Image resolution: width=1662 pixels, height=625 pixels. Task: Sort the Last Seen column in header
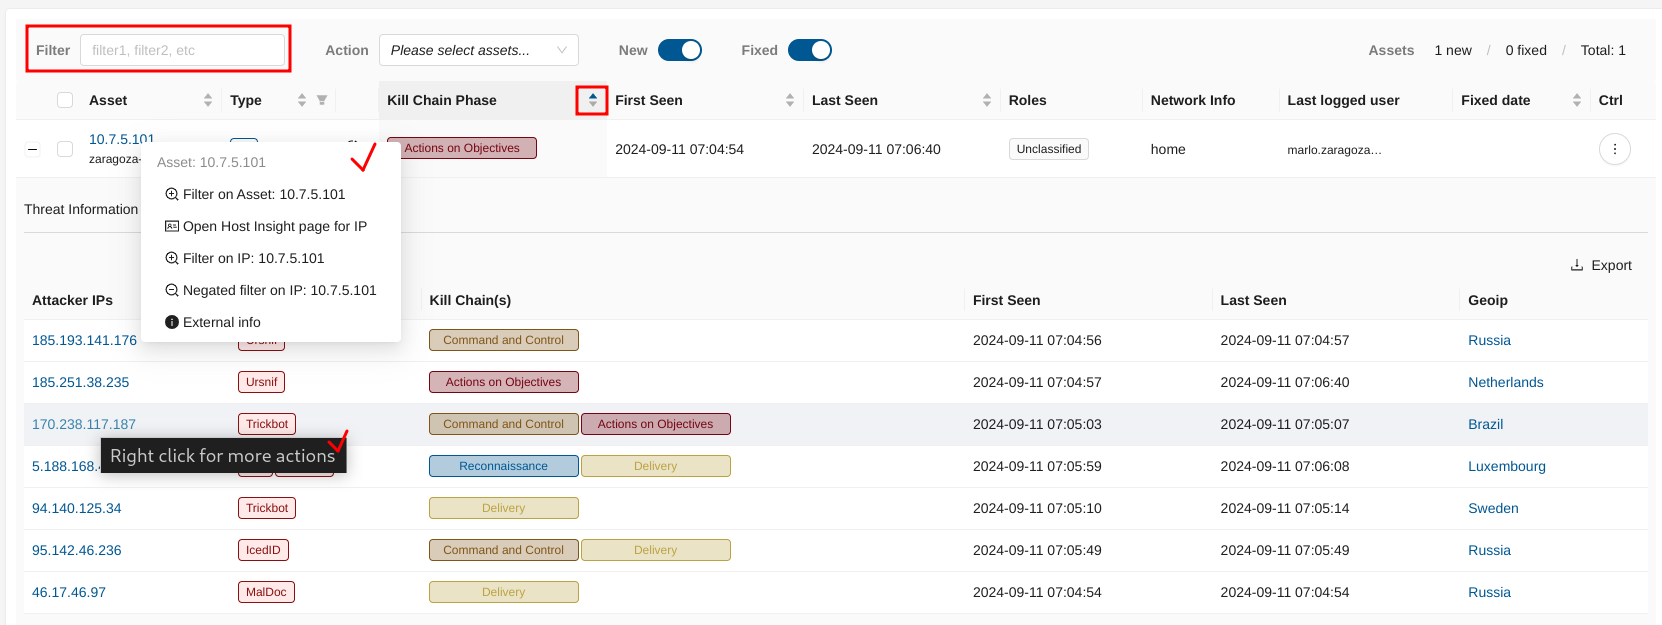(987, 100)
